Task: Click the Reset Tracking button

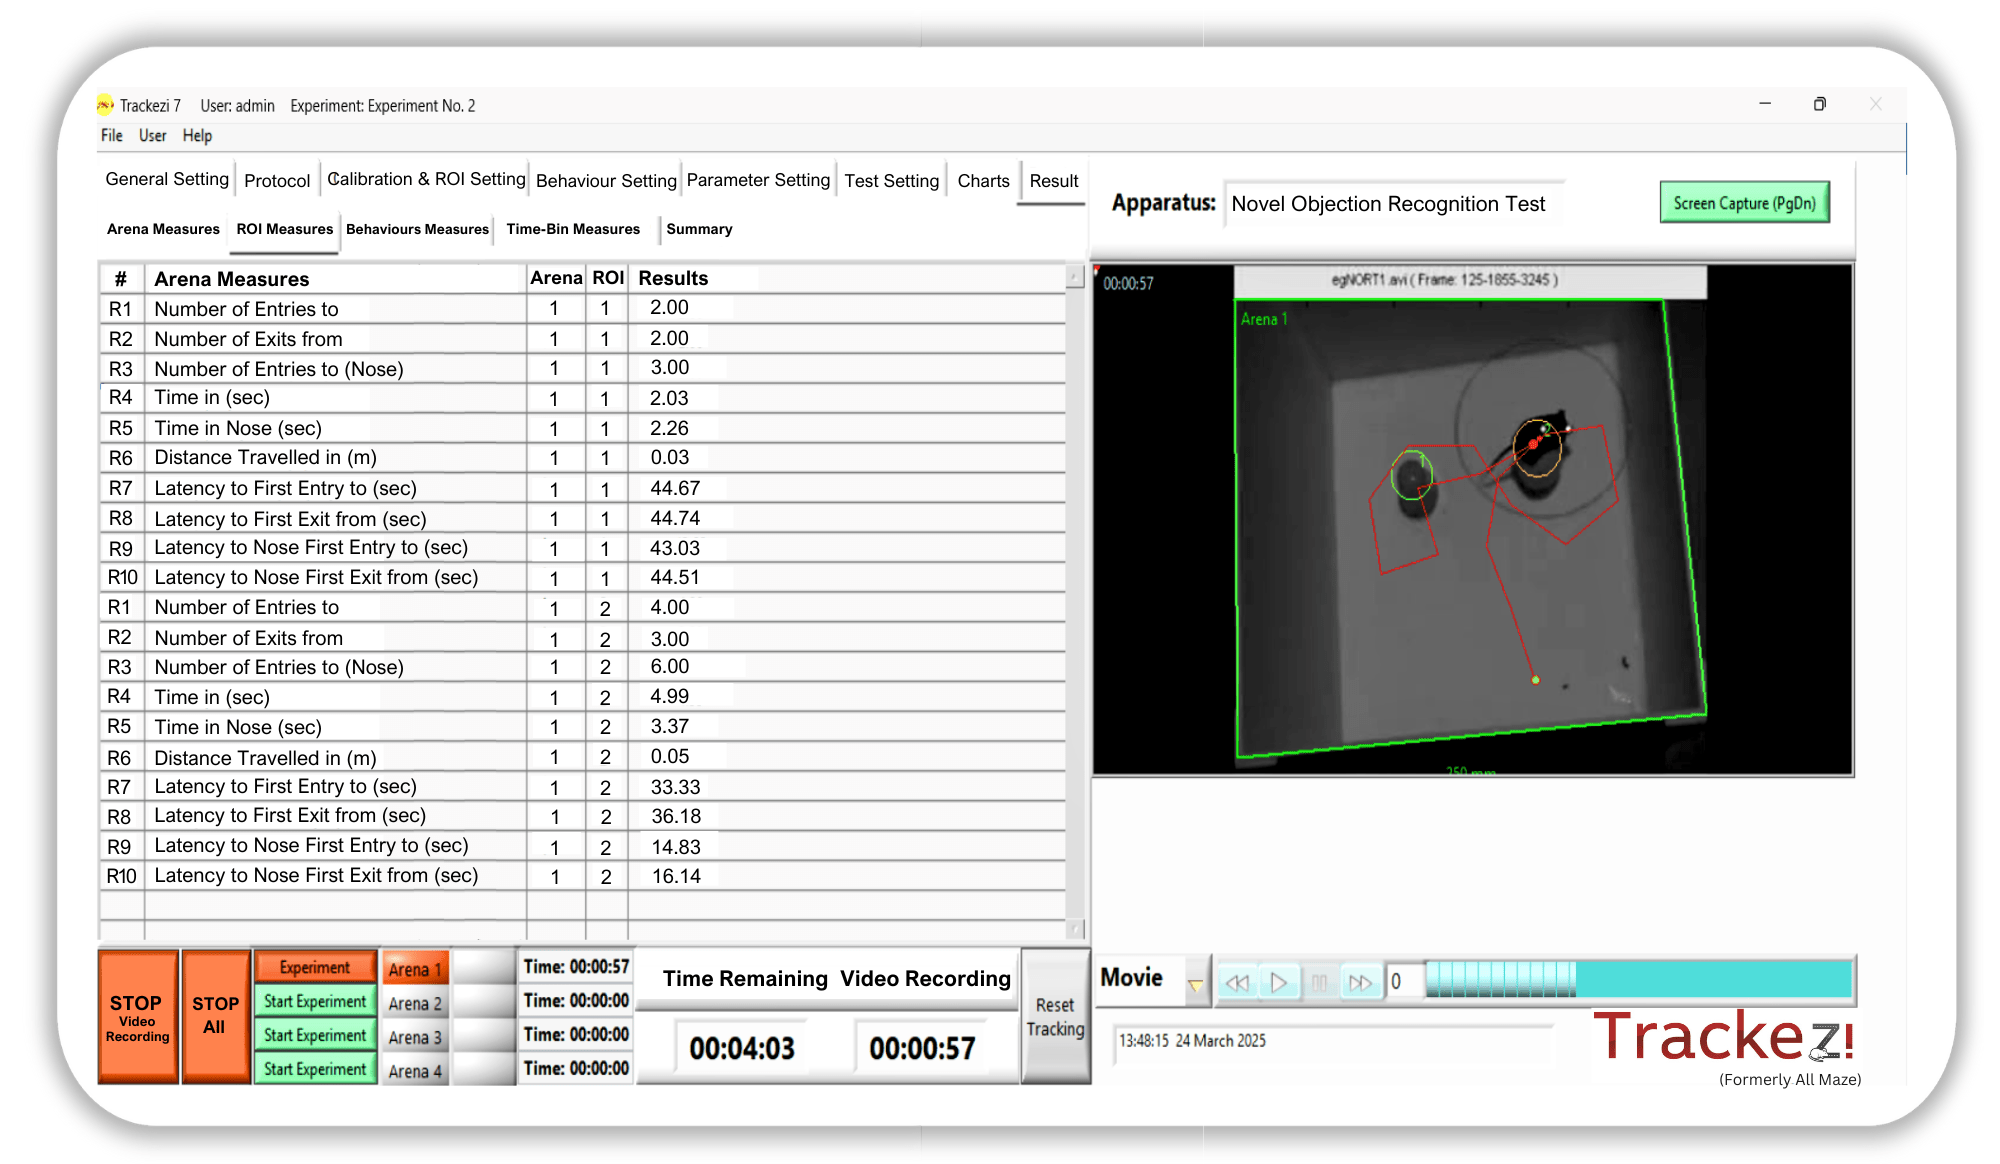Action: (1055, 1017)
